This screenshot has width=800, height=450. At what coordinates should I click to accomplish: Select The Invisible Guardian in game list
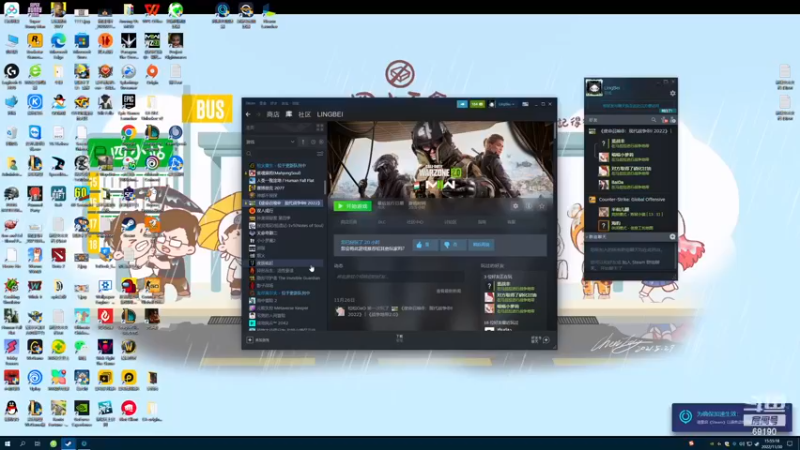[x=285, y=278]
